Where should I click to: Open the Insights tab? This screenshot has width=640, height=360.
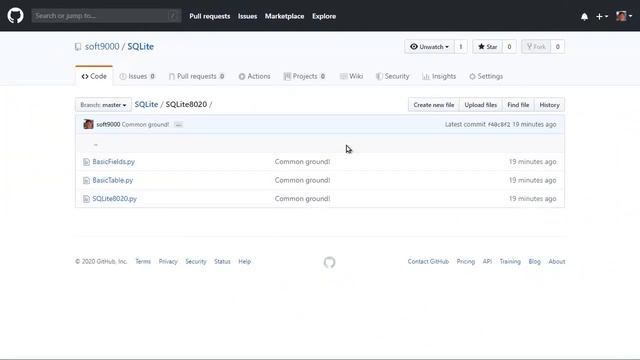coord(439,76)
